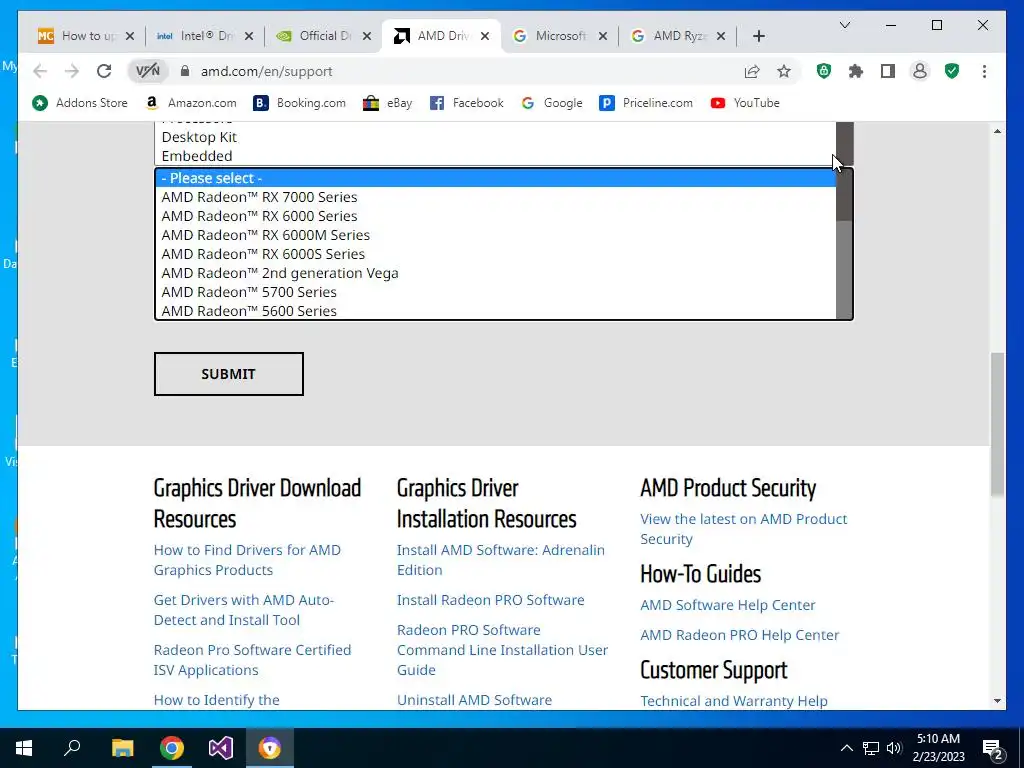This screenshot has height=768, width=1024.
Task: Open the Extensions puzzle icon
Action: (x=856, y=71)
